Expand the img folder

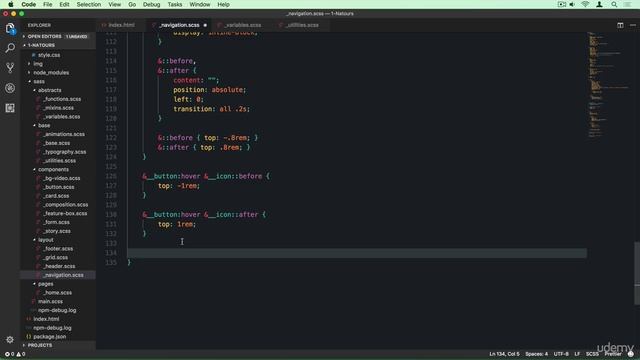[x=38, y=64]
